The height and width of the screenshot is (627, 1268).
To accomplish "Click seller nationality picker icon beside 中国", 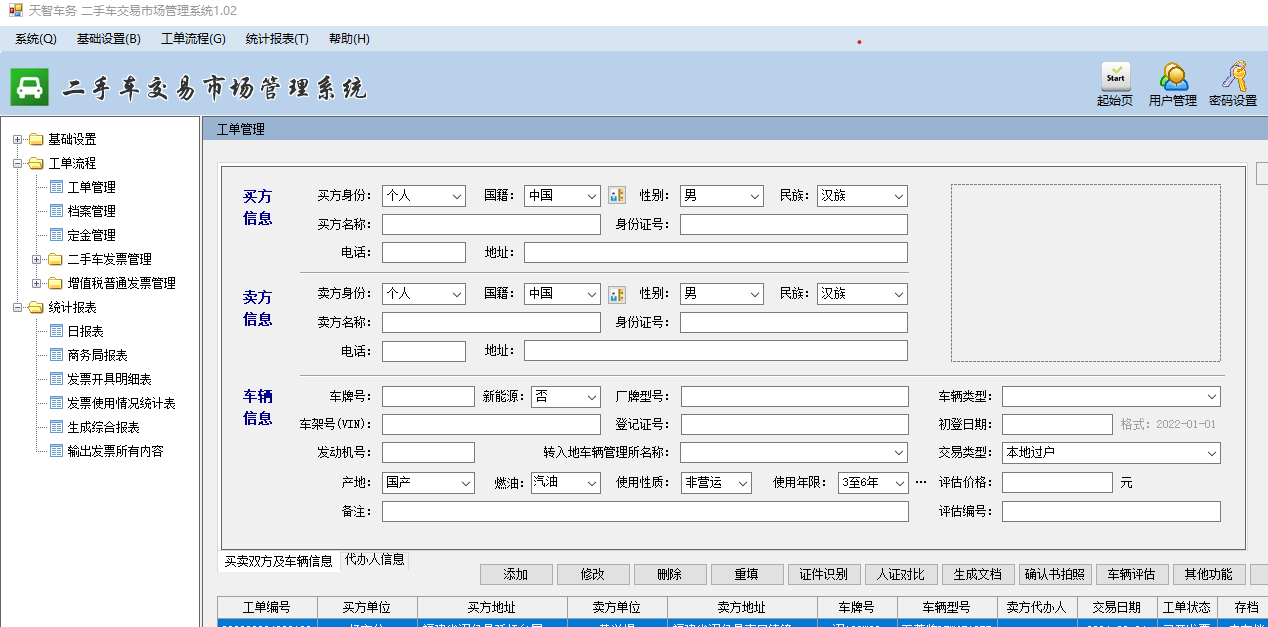I will coord(617,294).
